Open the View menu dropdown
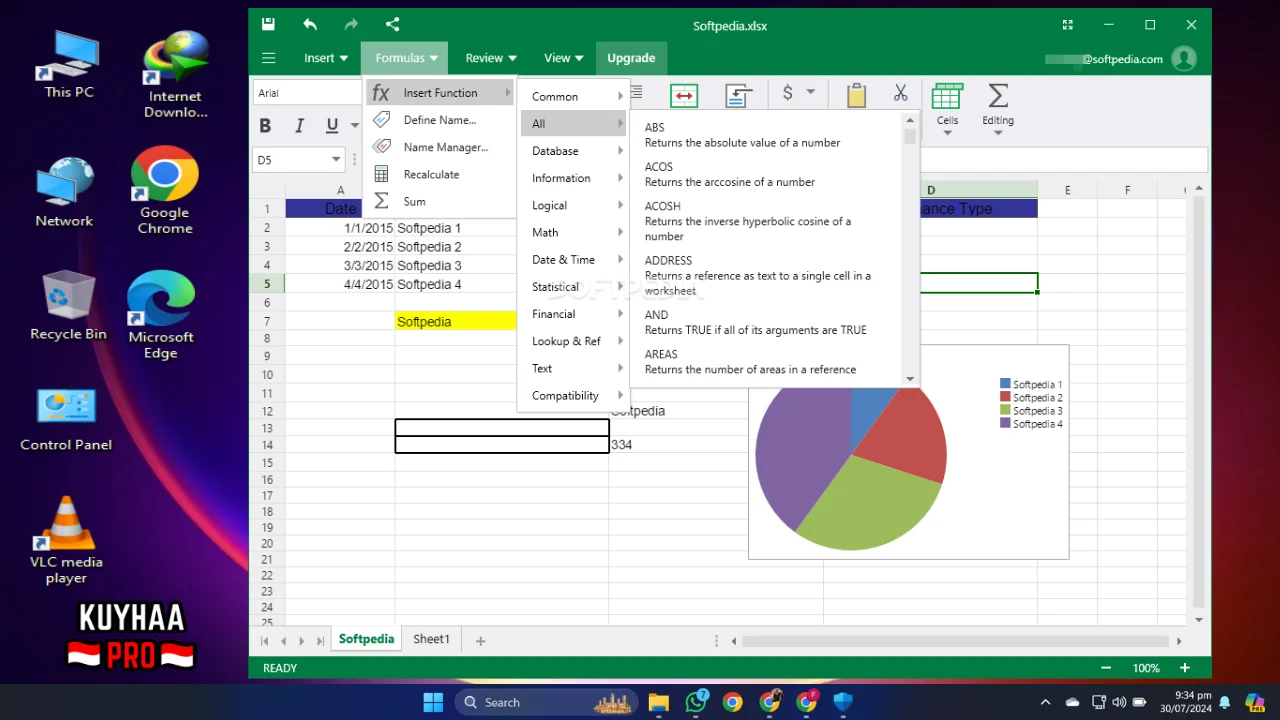This screenshot has width=1280, height=720. tap(564, 58)
